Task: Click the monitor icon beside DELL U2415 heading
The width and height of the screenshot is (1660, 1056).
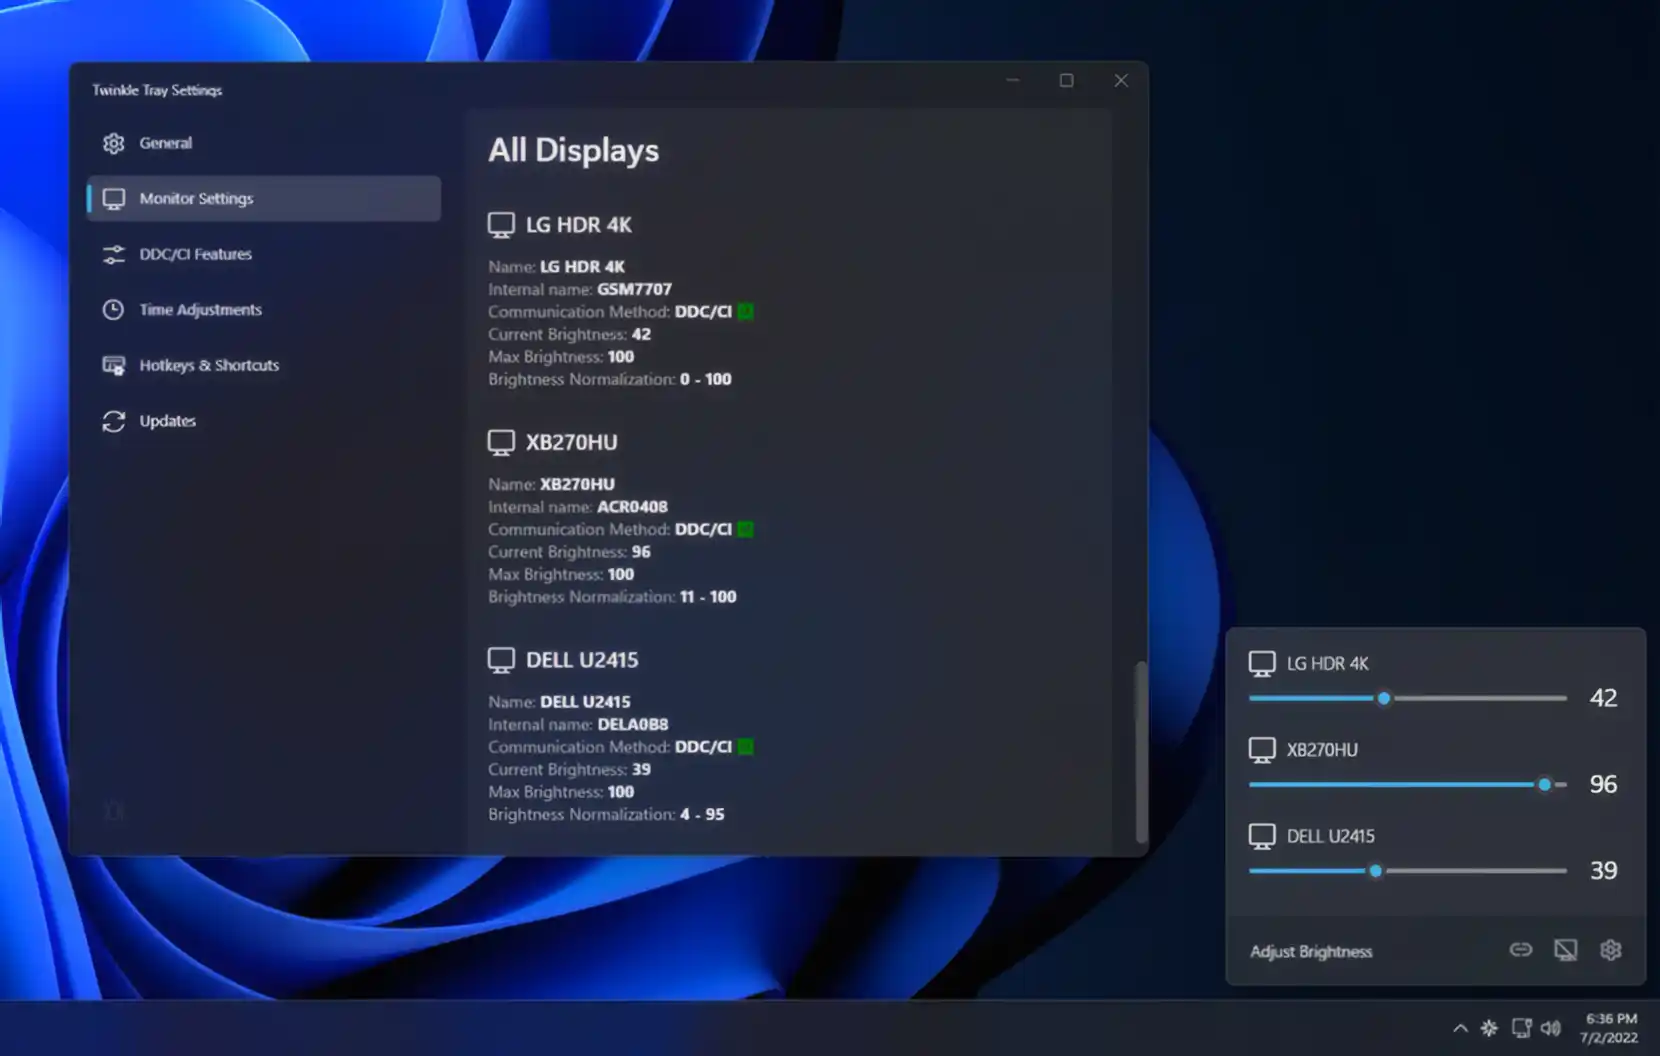Action: 501,660
